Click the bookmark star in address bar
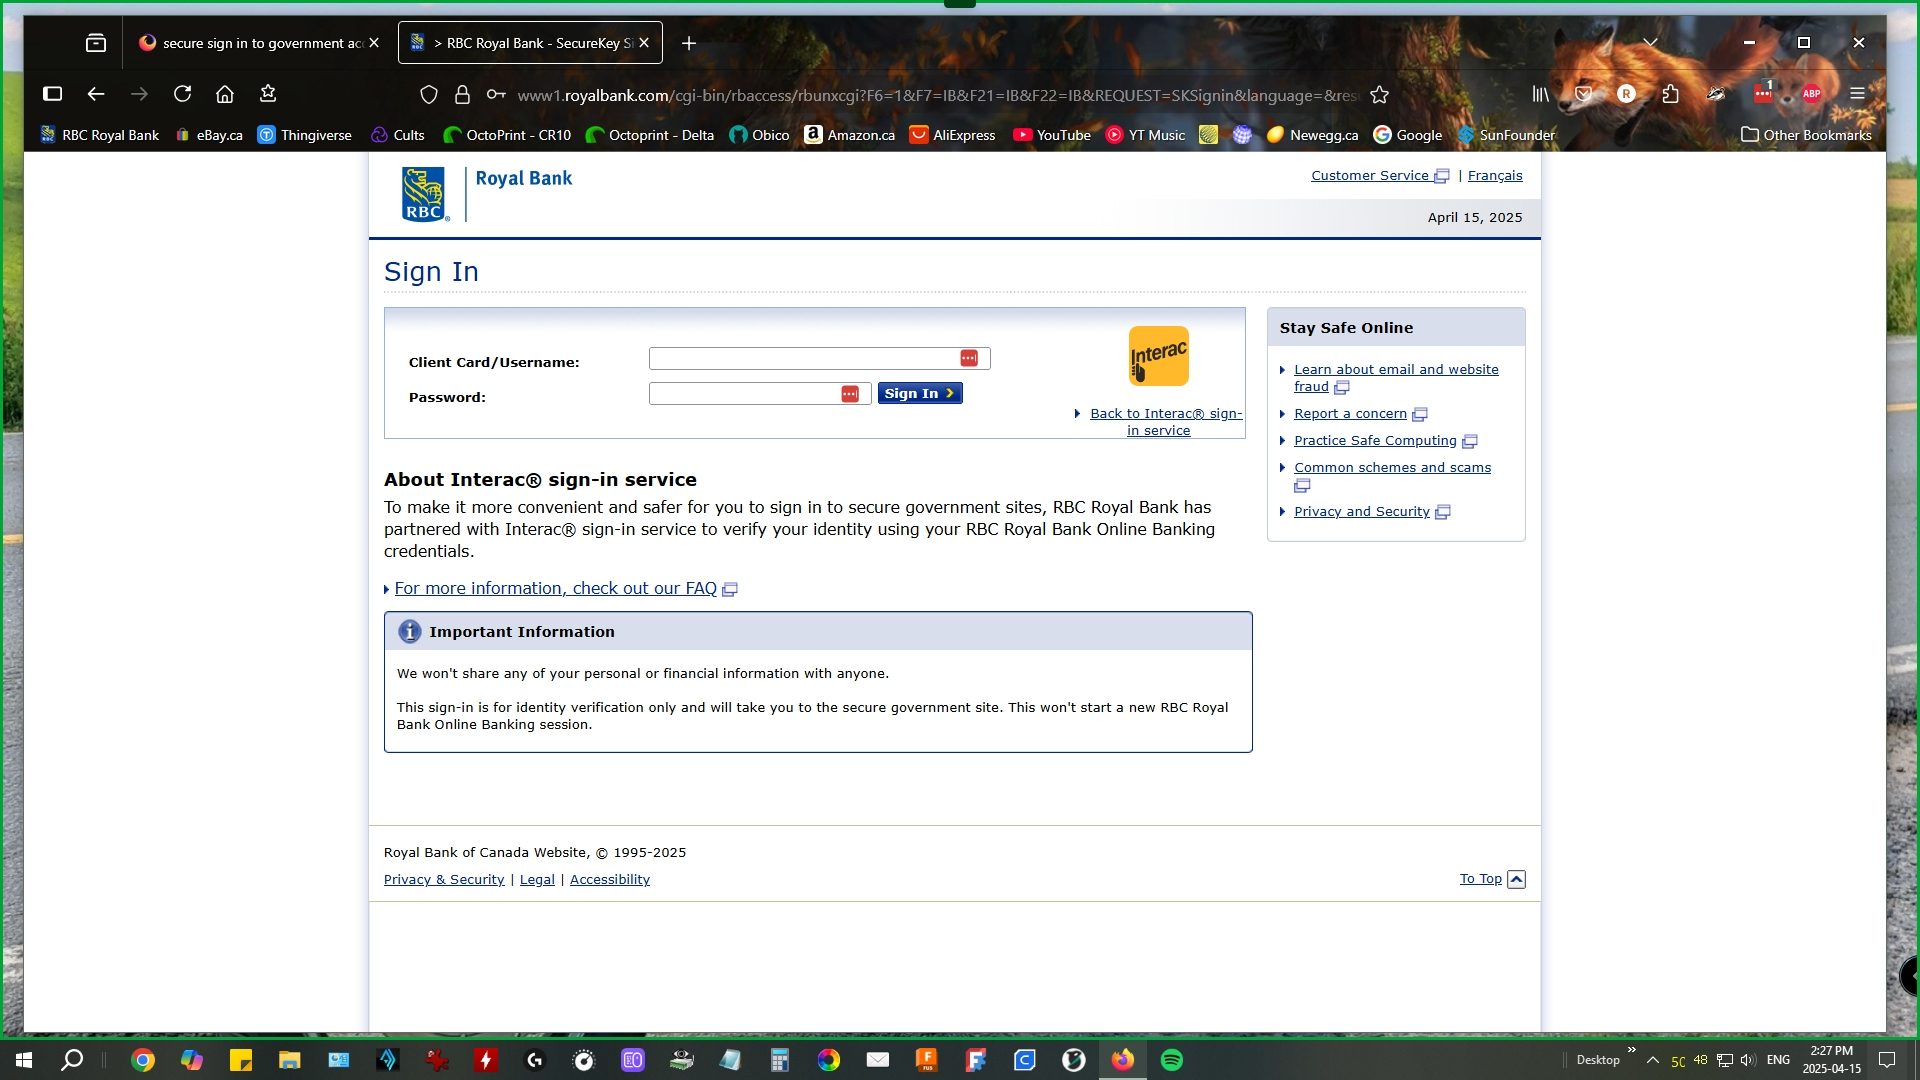Screen dimensions: 1920x1080 coord(1380,95)
